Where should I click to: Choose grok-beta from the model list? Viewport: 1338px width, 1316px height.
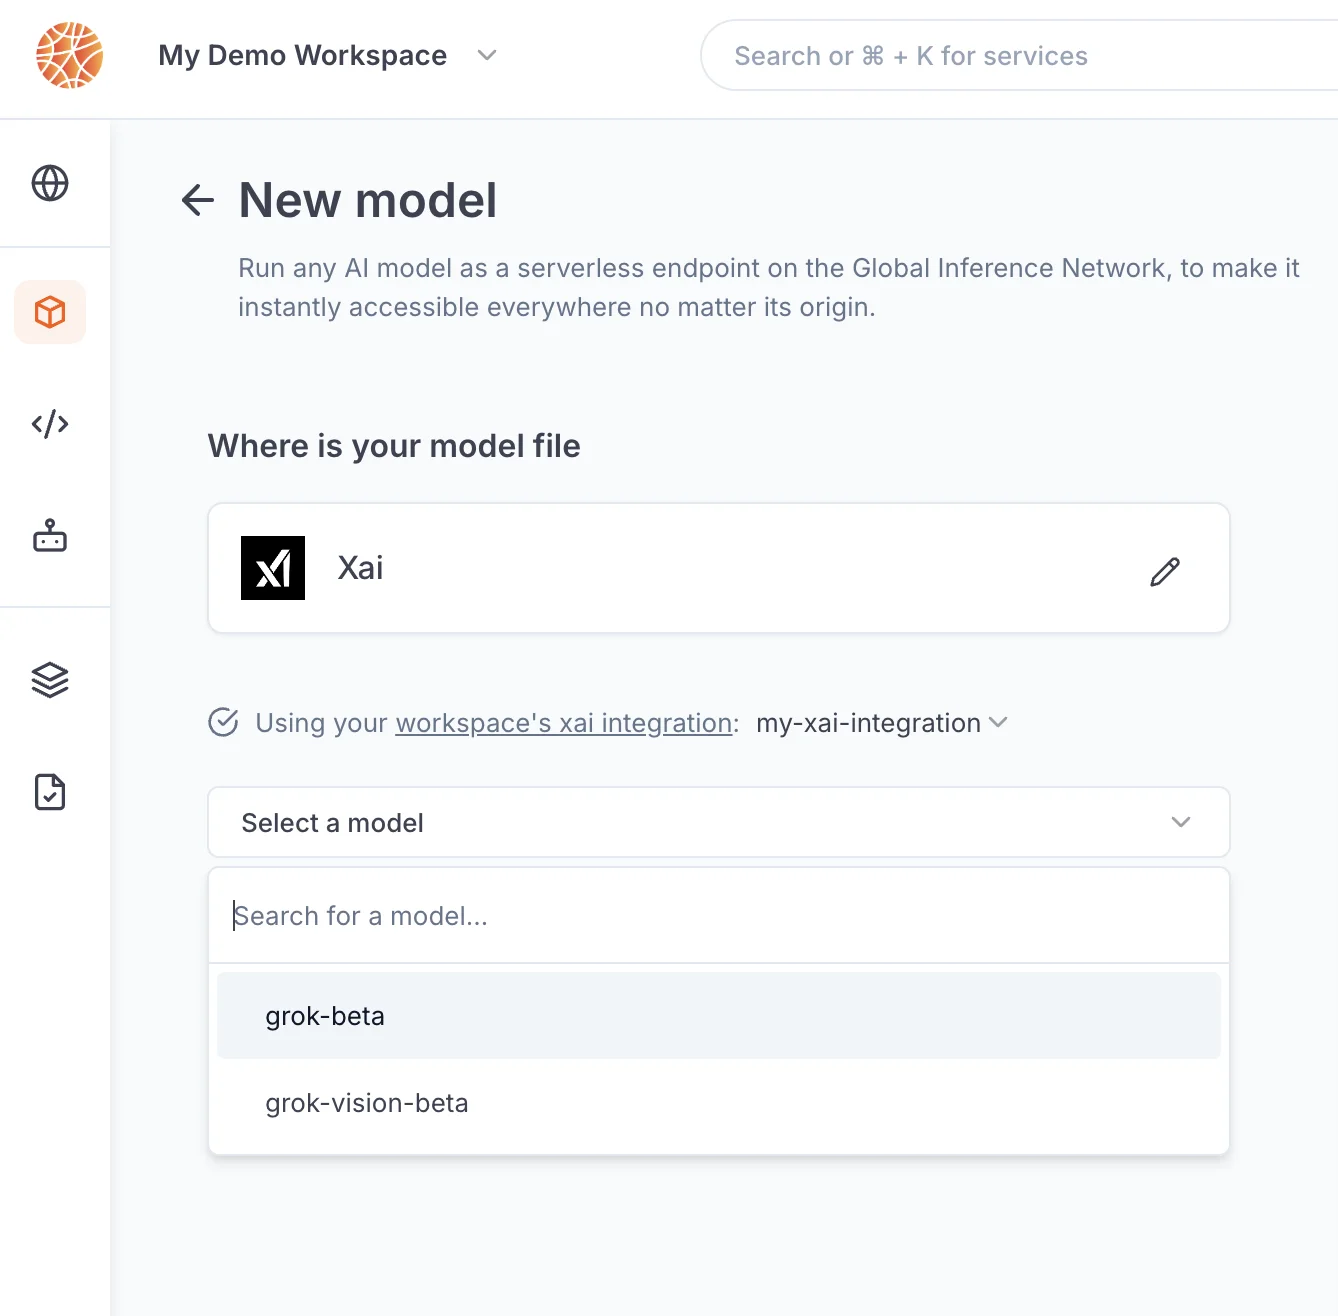click(719, 1016)
